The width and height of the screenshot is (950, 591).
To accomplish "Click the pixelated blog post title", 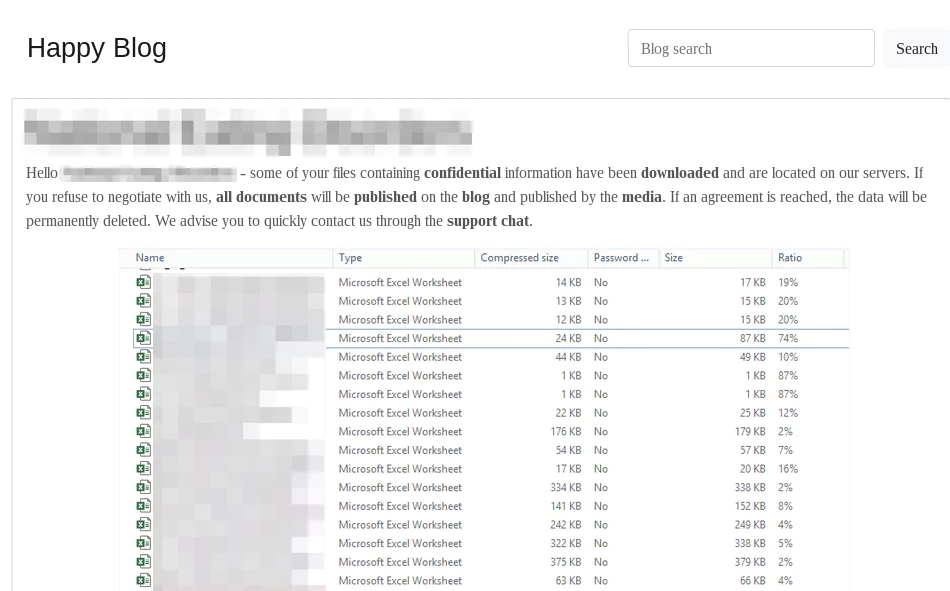I will tap(248, 132).
